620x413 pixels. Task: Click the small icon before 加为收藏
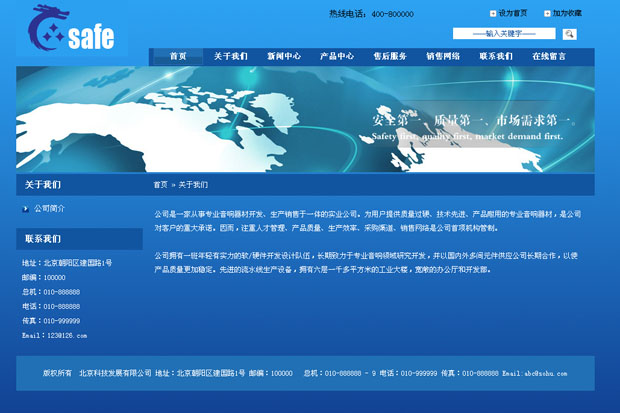pyautogui.click(x=547, y=14)
